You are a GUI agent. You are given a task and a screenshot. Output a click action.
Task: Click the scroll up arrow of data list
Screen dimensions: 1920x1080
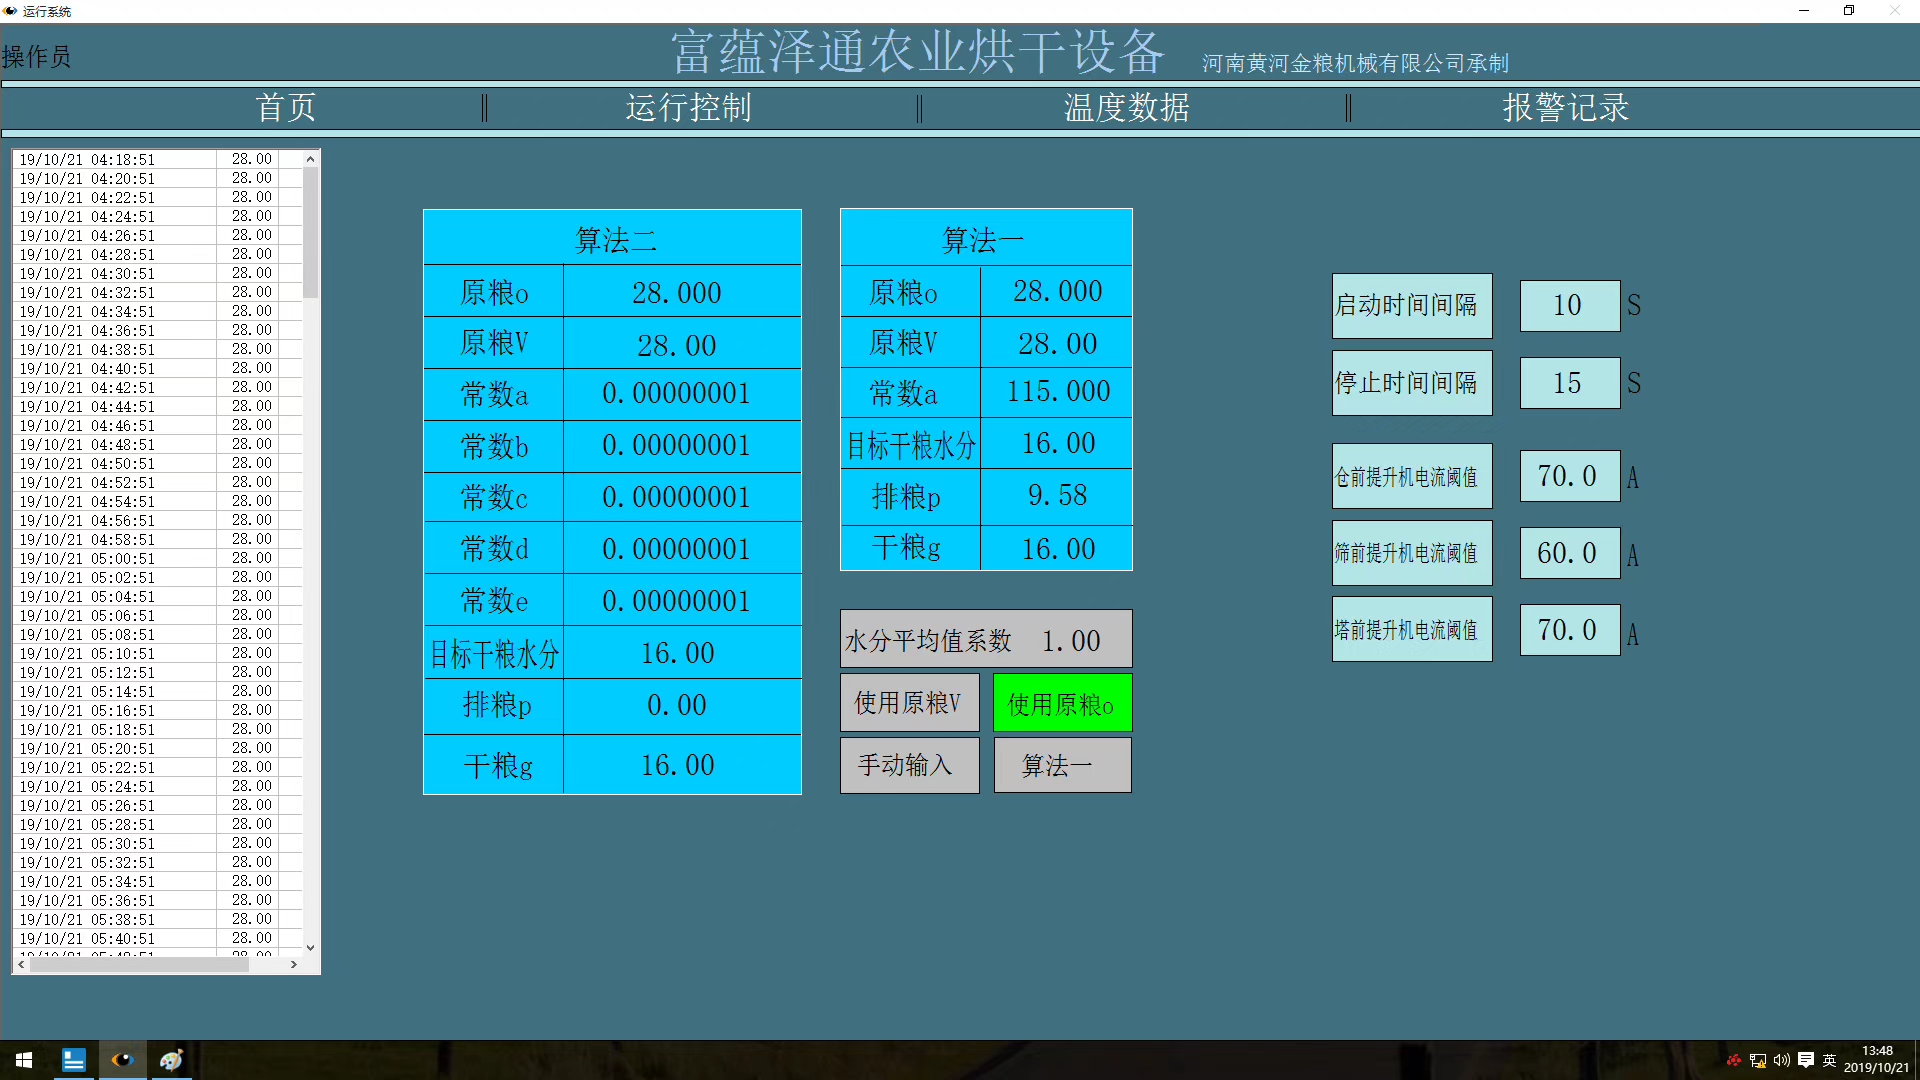click(310, 159)
